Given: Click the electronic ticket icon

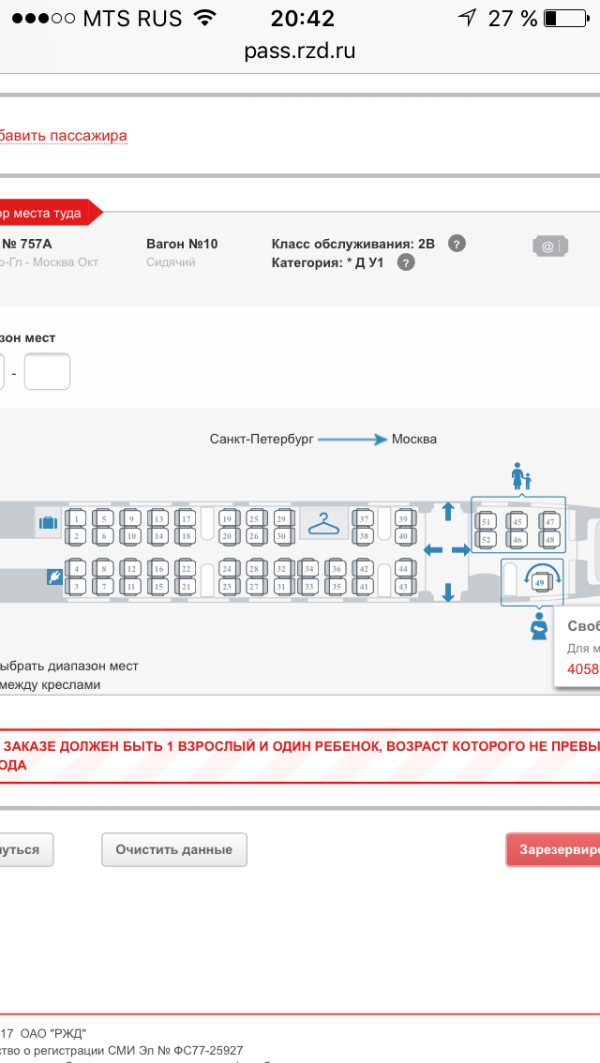Looking at the screenshot, I should click(548, 246).
